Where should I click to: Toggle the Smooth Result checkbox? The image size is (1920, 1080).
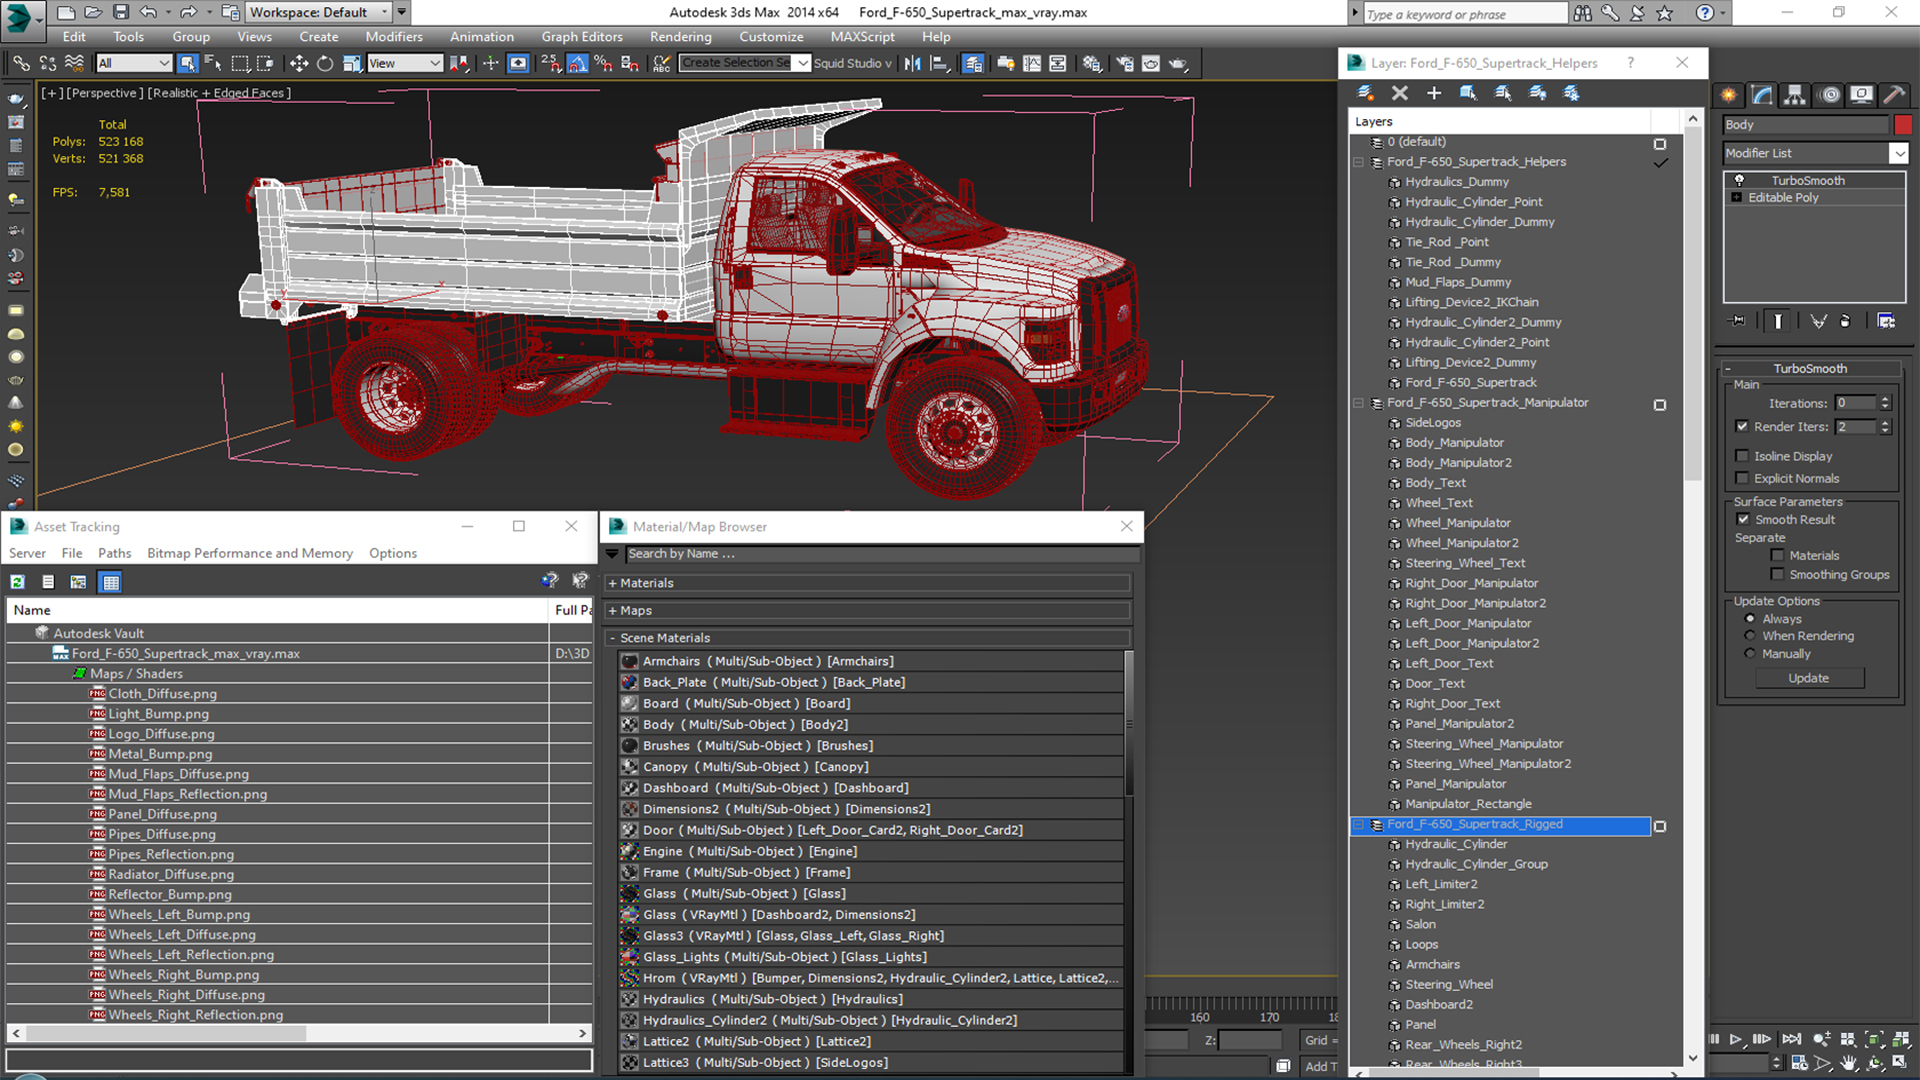pyautogui.click(x=1743, y=519)
